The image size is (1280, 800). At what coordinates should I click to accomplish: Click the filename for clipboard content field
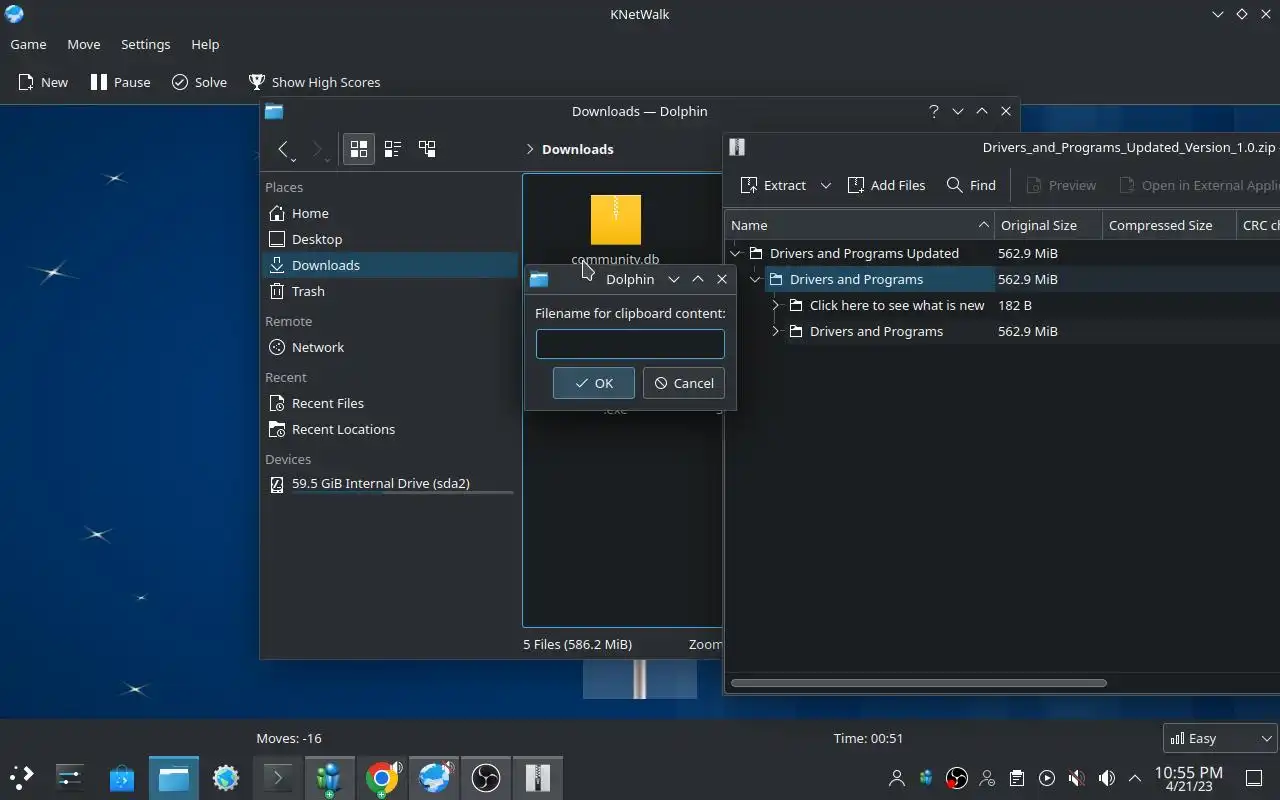click(x=630, y=344)
